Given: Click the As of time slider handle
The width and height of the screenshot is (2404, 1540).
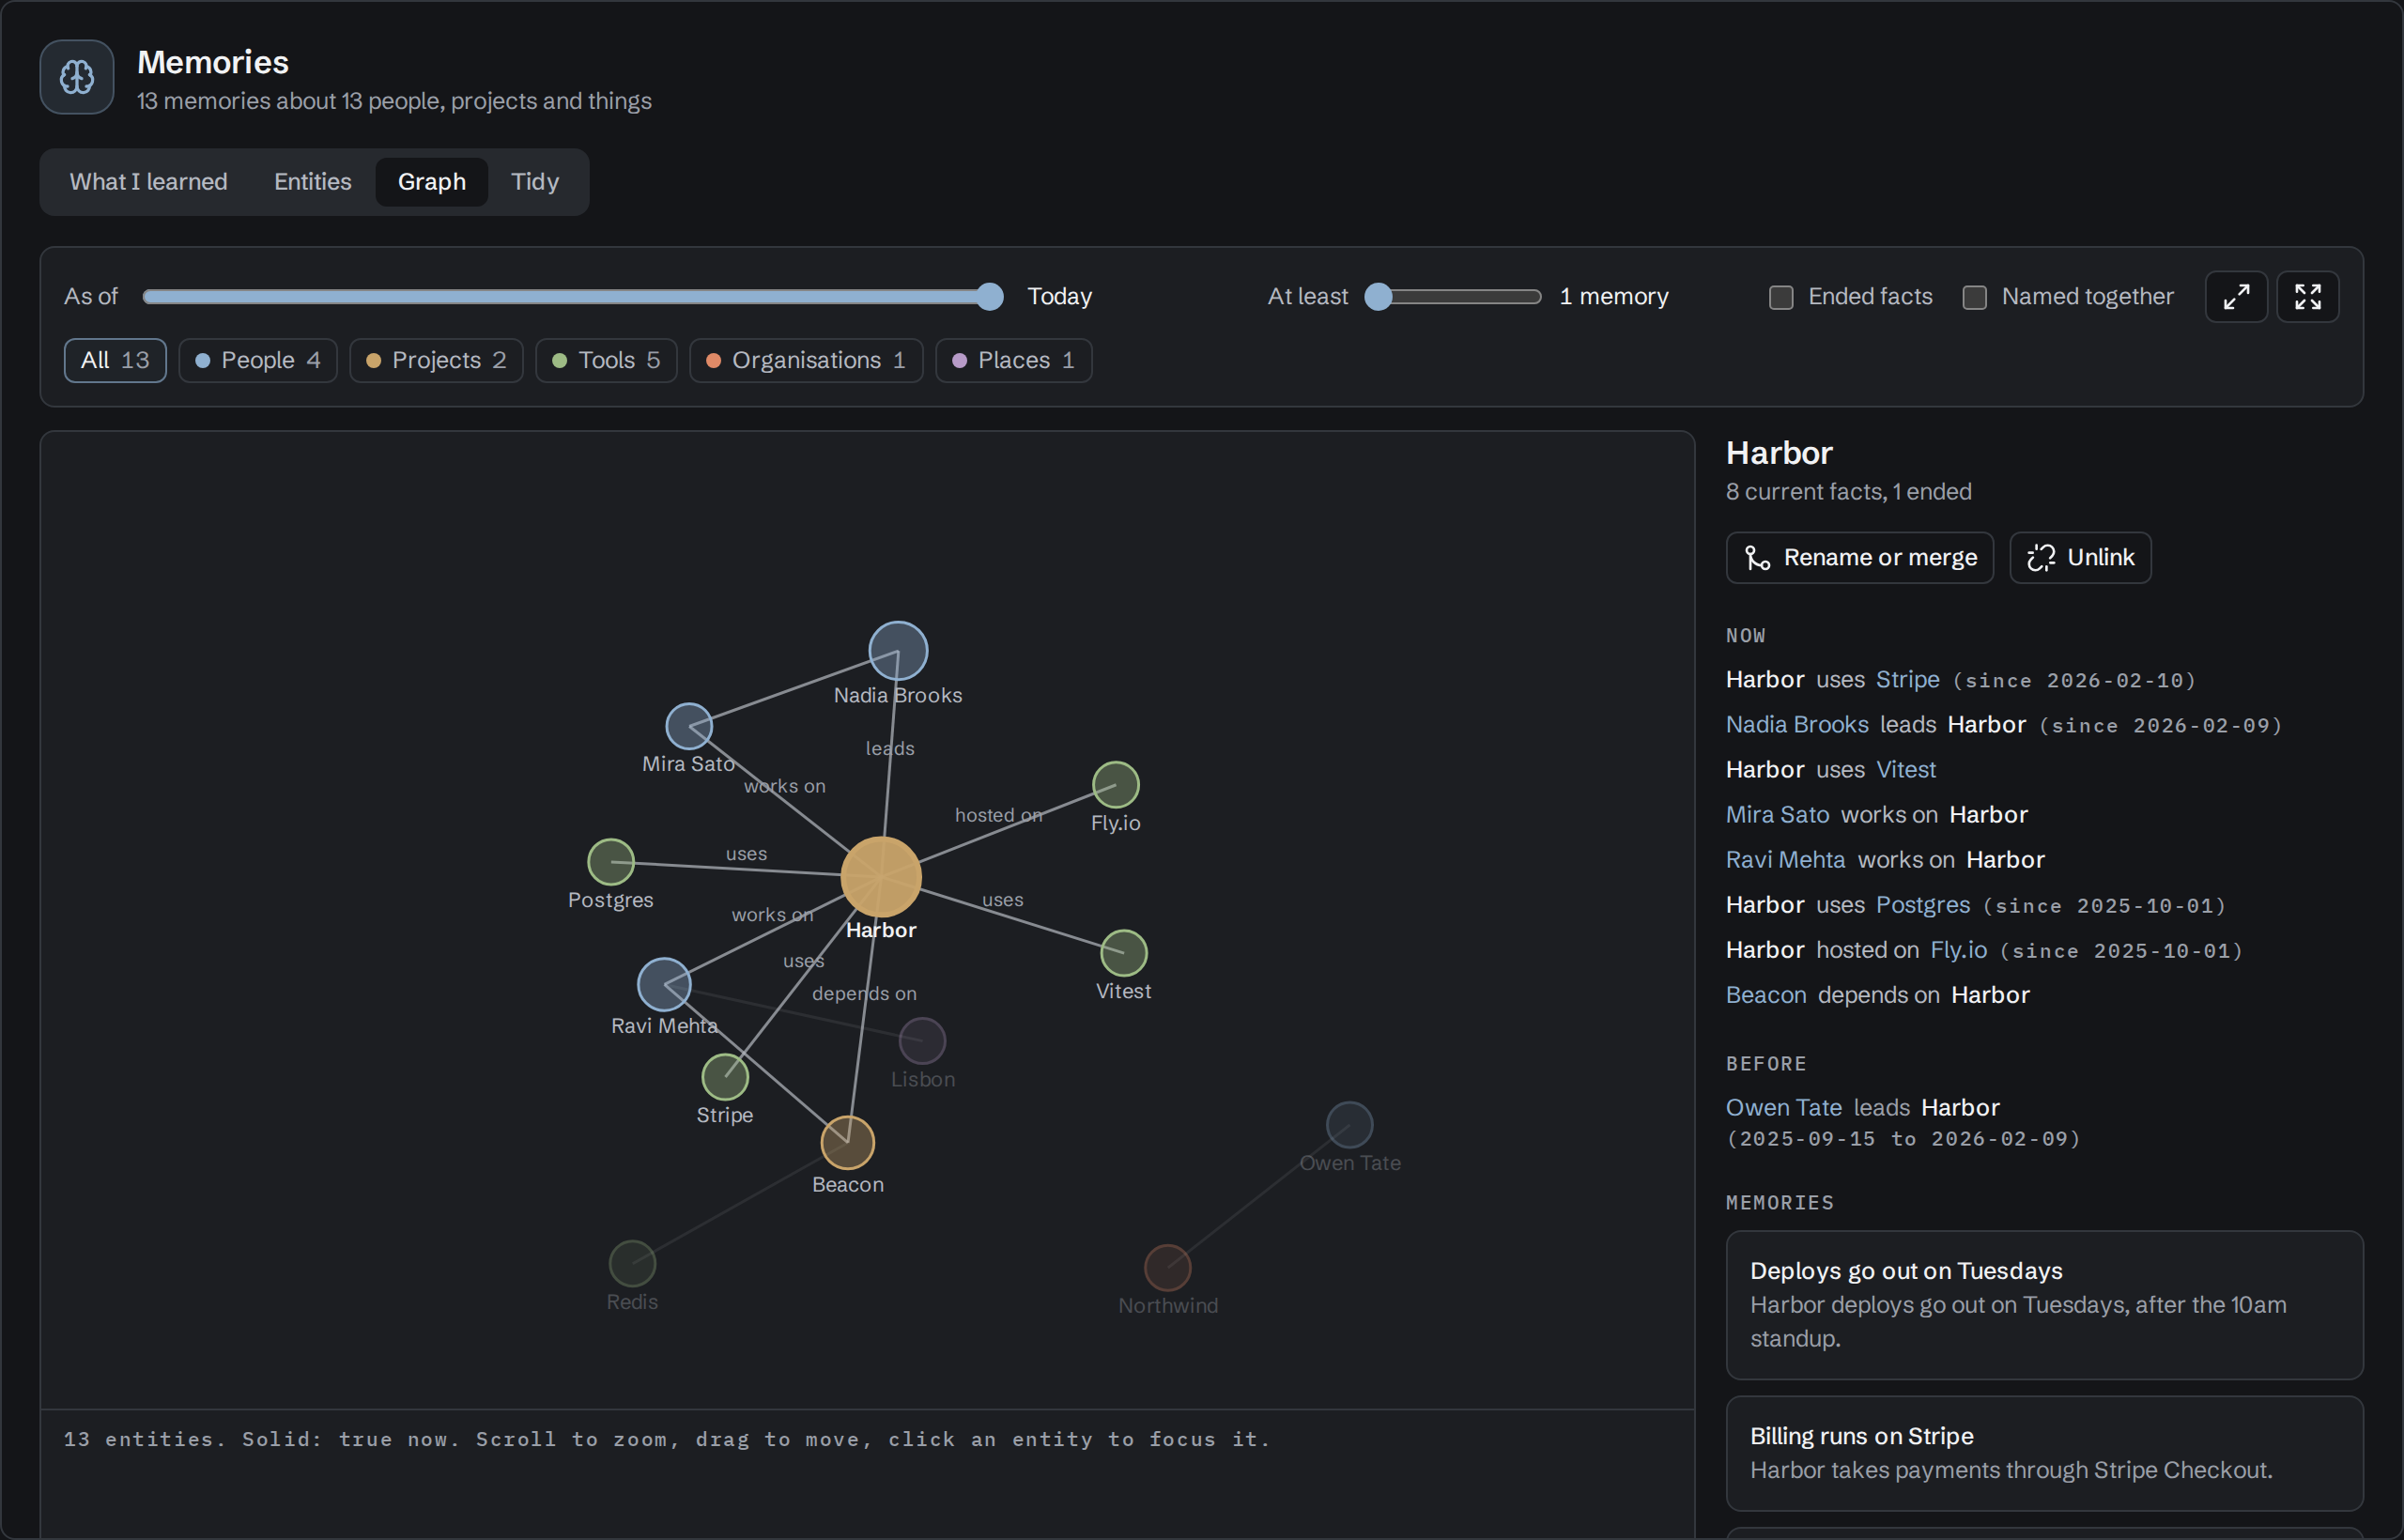Looking at the screenshot, I should coord(989,297).
